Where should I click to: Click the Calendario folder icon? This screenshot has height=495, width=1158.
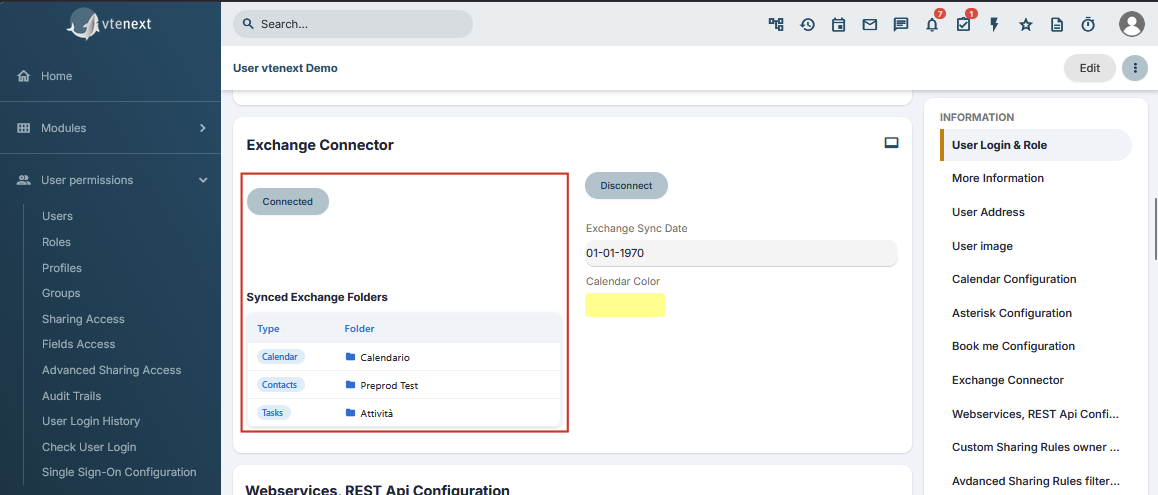pyautogui.click(x=350, y=357)
